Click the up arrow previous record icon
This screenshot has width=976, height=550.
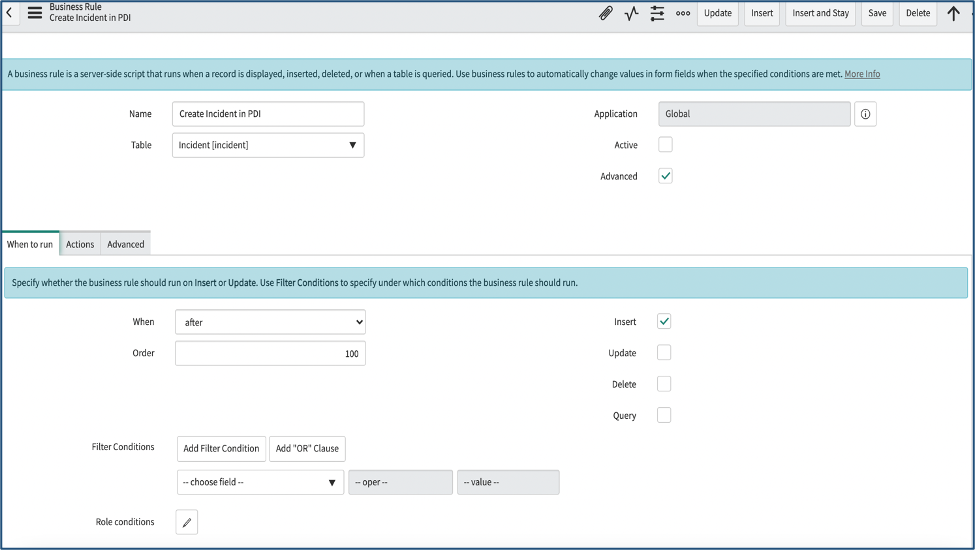(953, 13)
